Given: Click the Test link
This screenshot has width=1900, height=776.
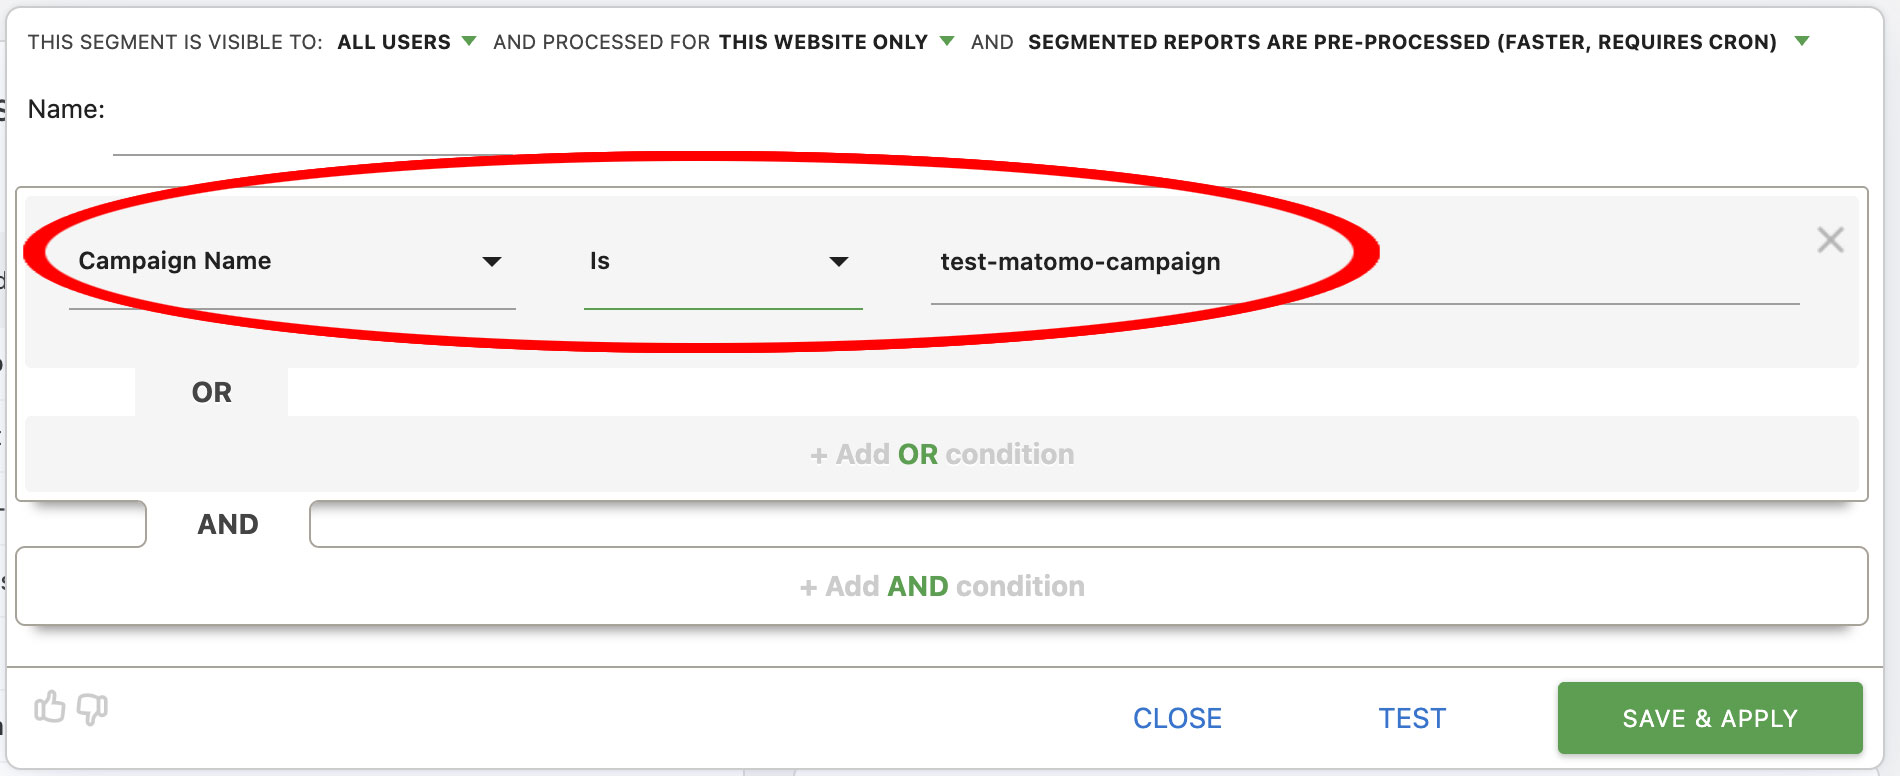Looking at the screenshot, I should tap(1412, 718).
